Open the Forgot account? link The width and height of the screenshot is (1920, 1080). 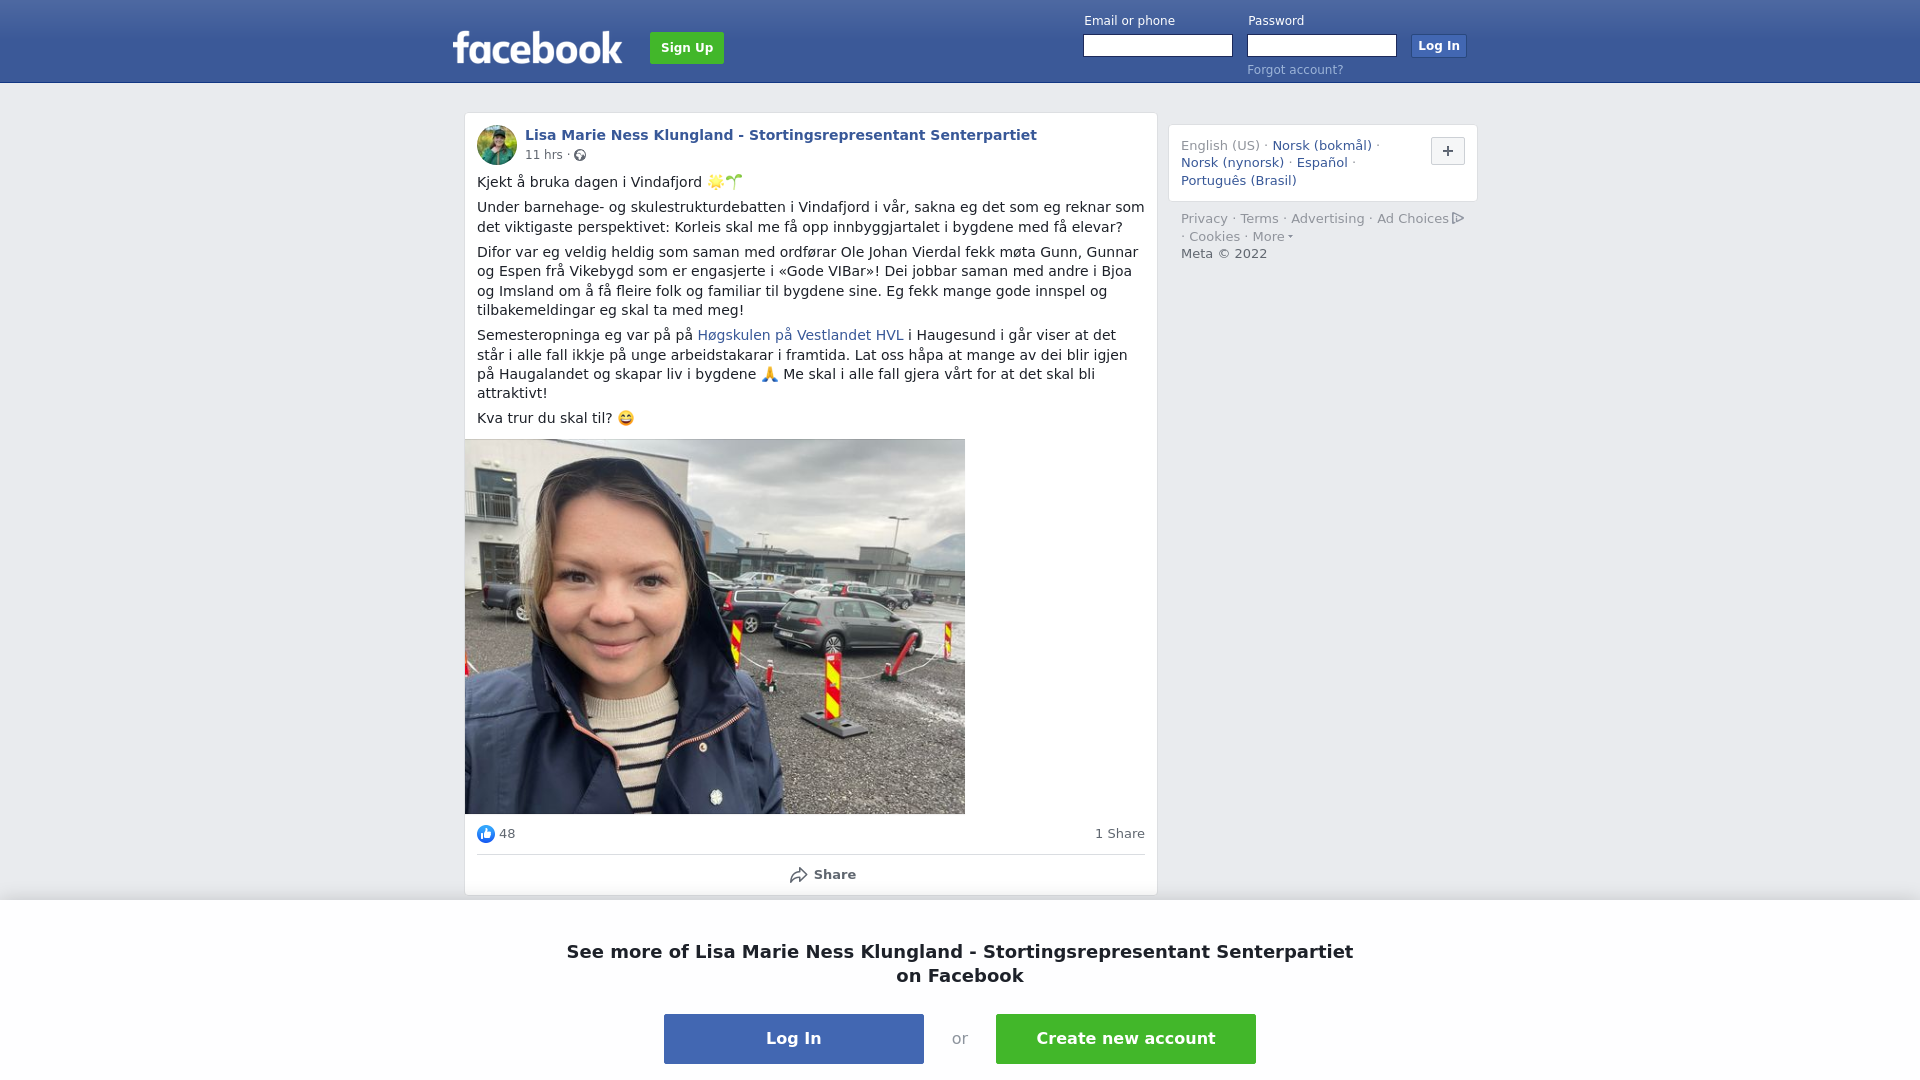1295,70
